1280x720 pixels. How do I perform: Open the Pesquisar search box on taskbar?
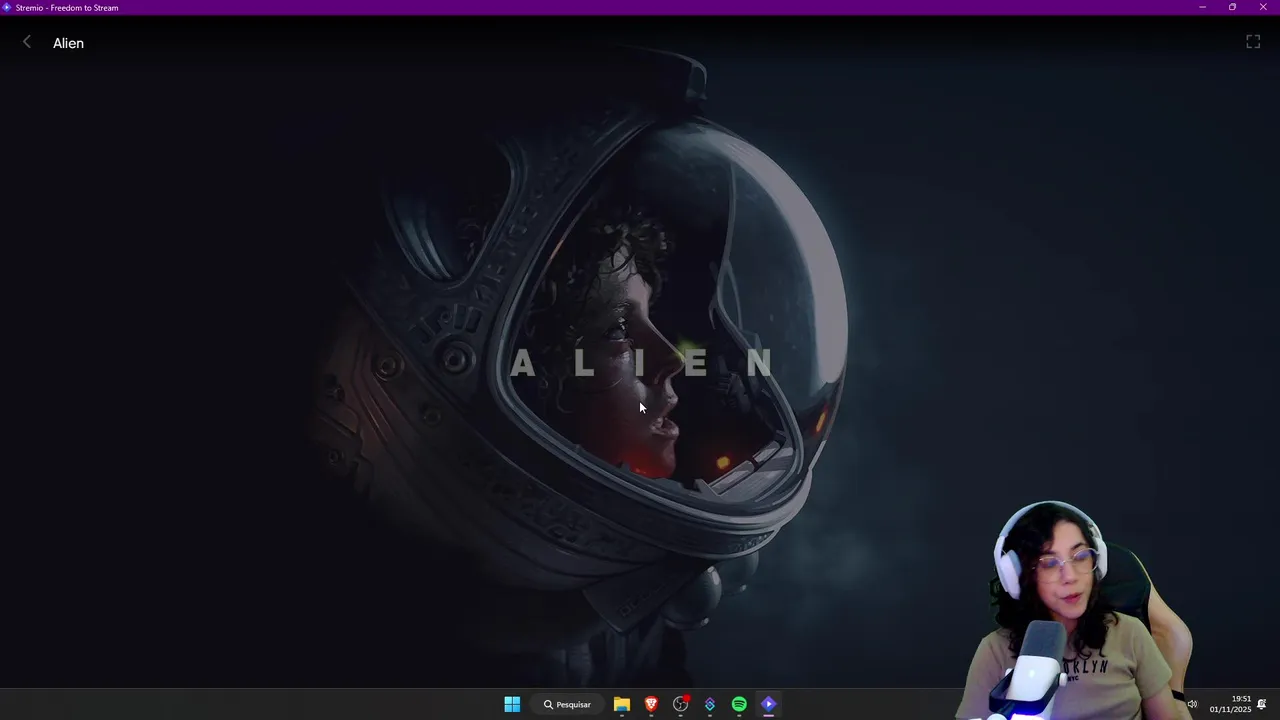[567, 704]
